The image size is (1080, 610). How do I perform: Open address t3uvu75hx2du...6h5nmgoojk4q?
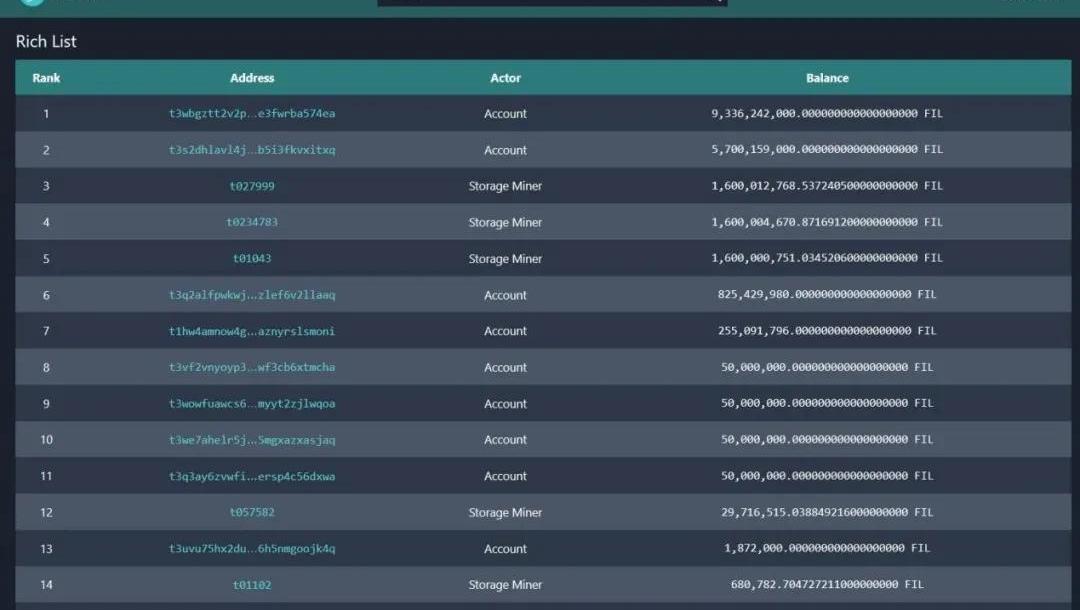[x=252, y=549]
